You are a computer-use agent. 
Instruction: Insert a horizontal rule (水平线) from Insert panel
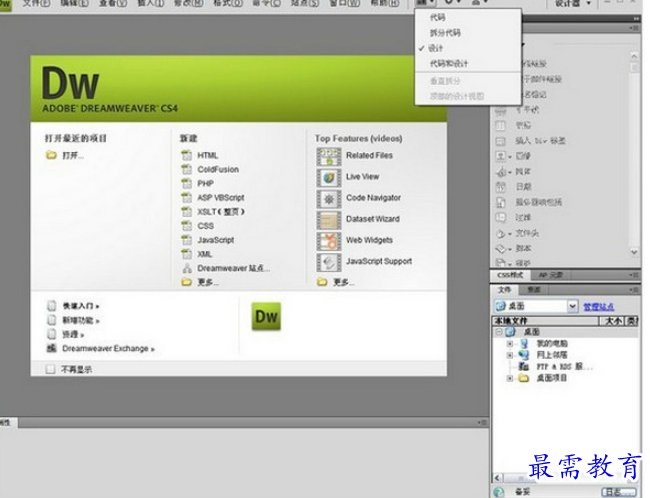[x=526, y=110]
